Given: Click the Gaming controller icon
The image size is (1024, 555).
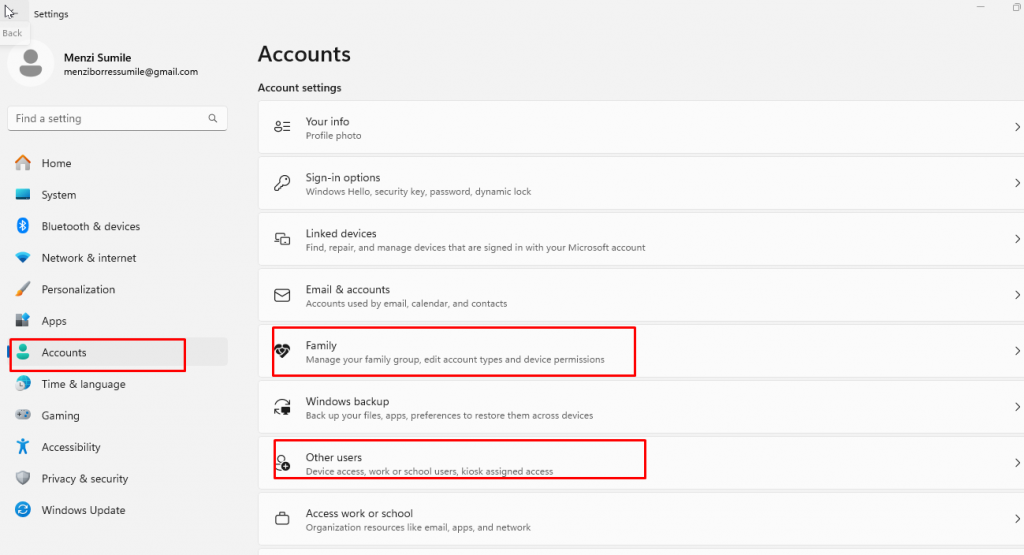Looking at the screenshot, I should point(23,415).
